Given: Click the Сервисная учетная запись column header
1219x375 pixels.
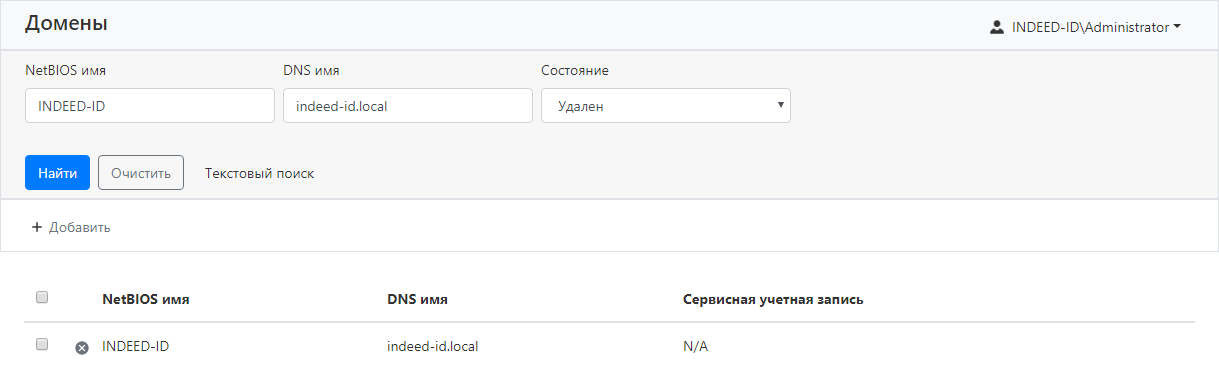Looking at the screenshot, I should tap(773, 299).
